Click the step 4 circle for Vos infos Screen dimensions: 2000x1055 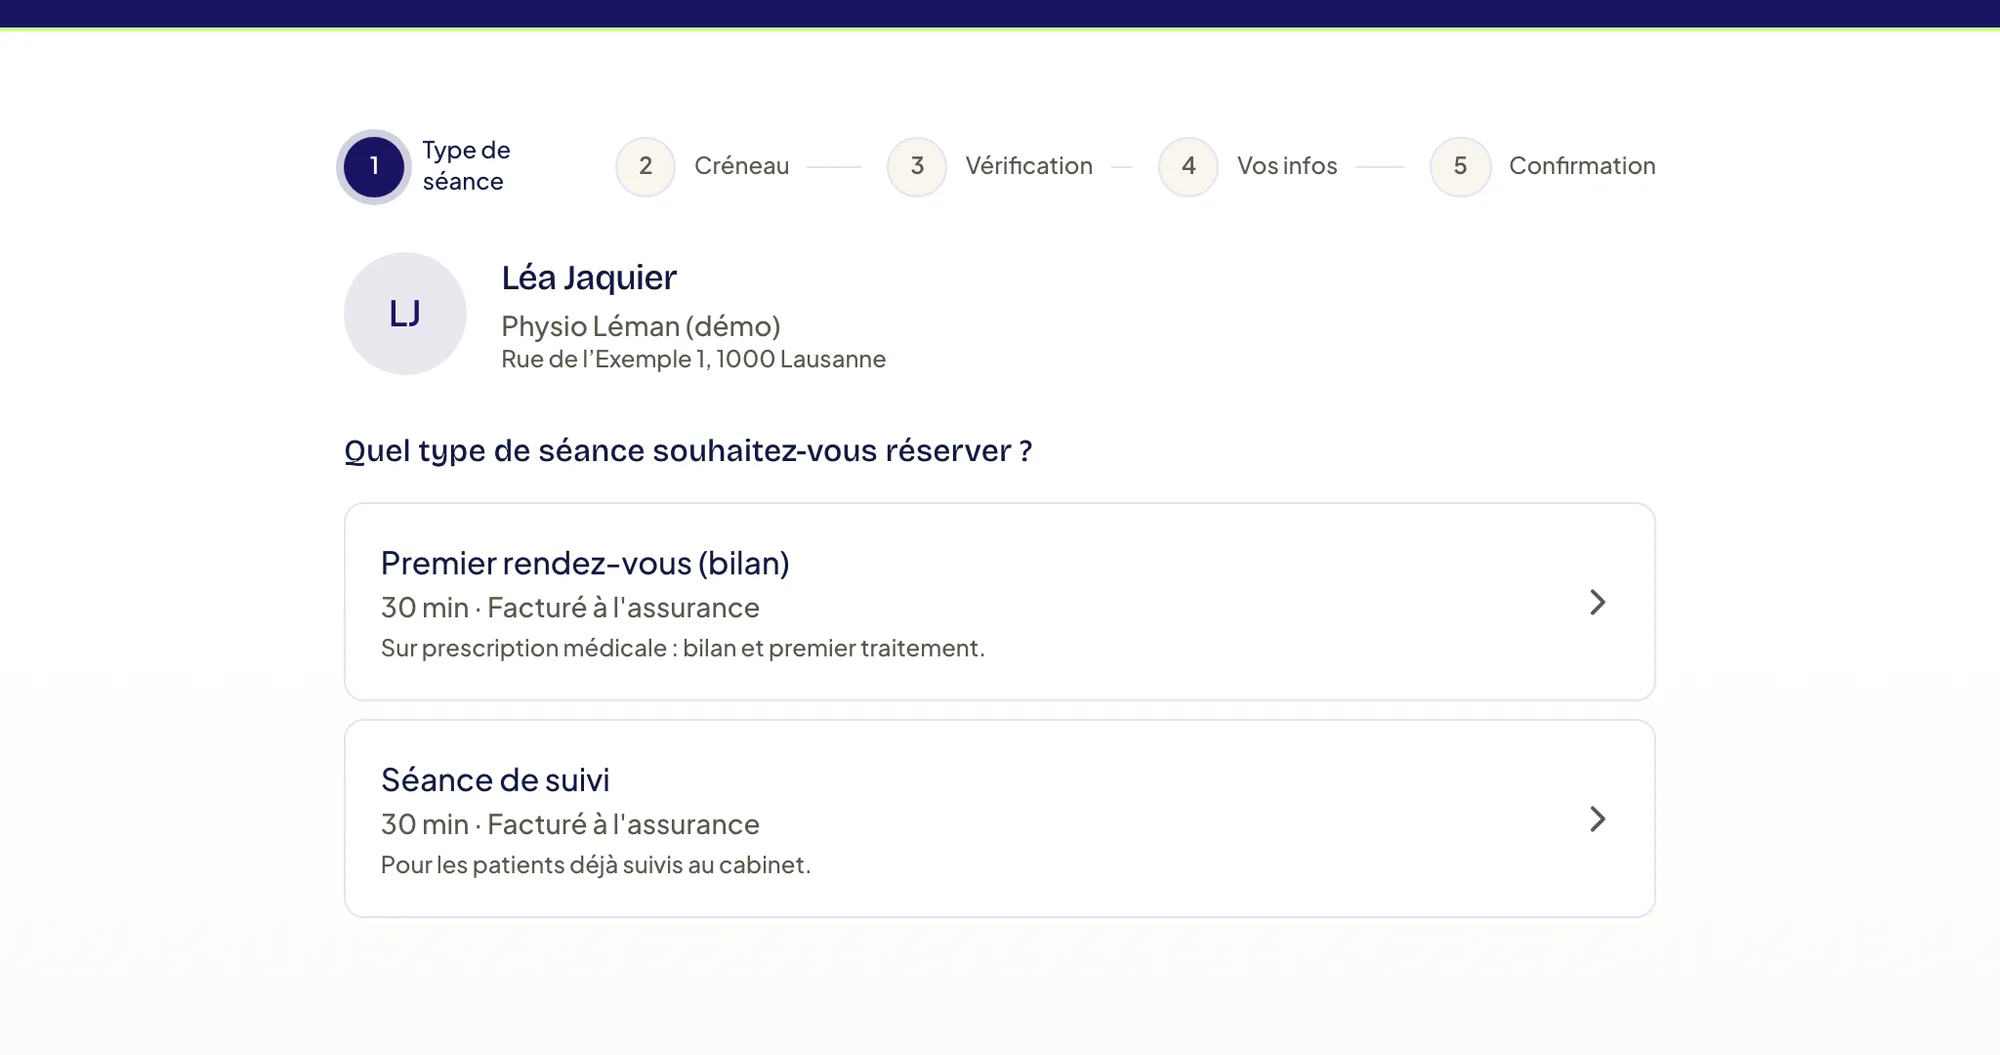1189,166
